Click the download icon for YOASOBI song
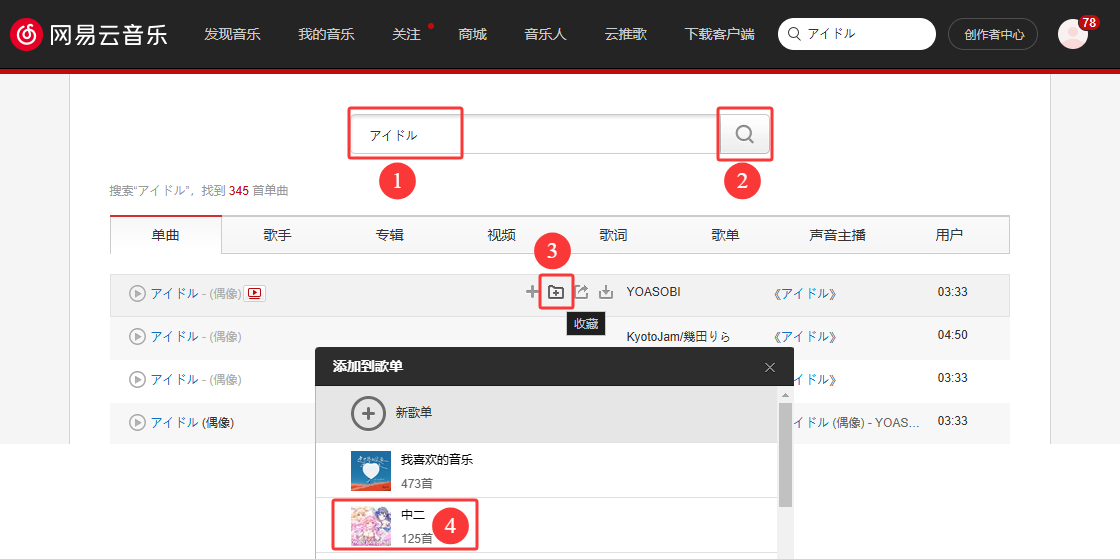Image resolution: width=1120 pixels, height=559 pixels. pos(606,291)
